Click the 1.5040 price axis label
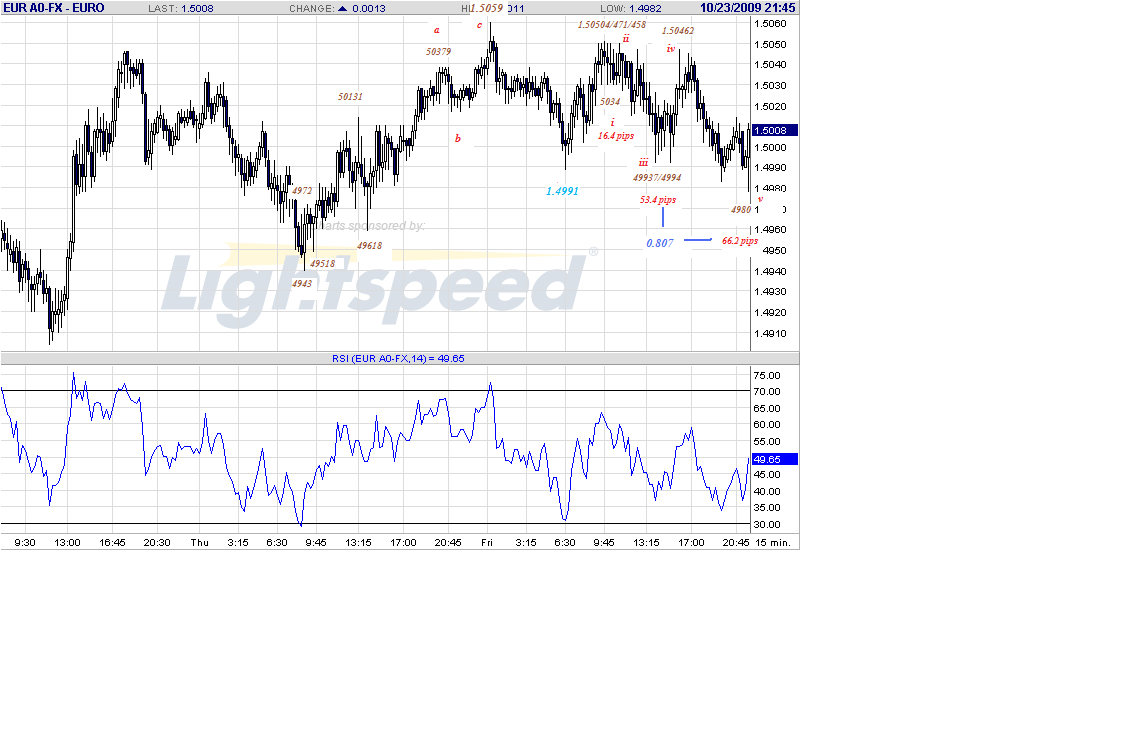Image resolution: width=1128 pixels, height=732 pixels. [770, 65]
